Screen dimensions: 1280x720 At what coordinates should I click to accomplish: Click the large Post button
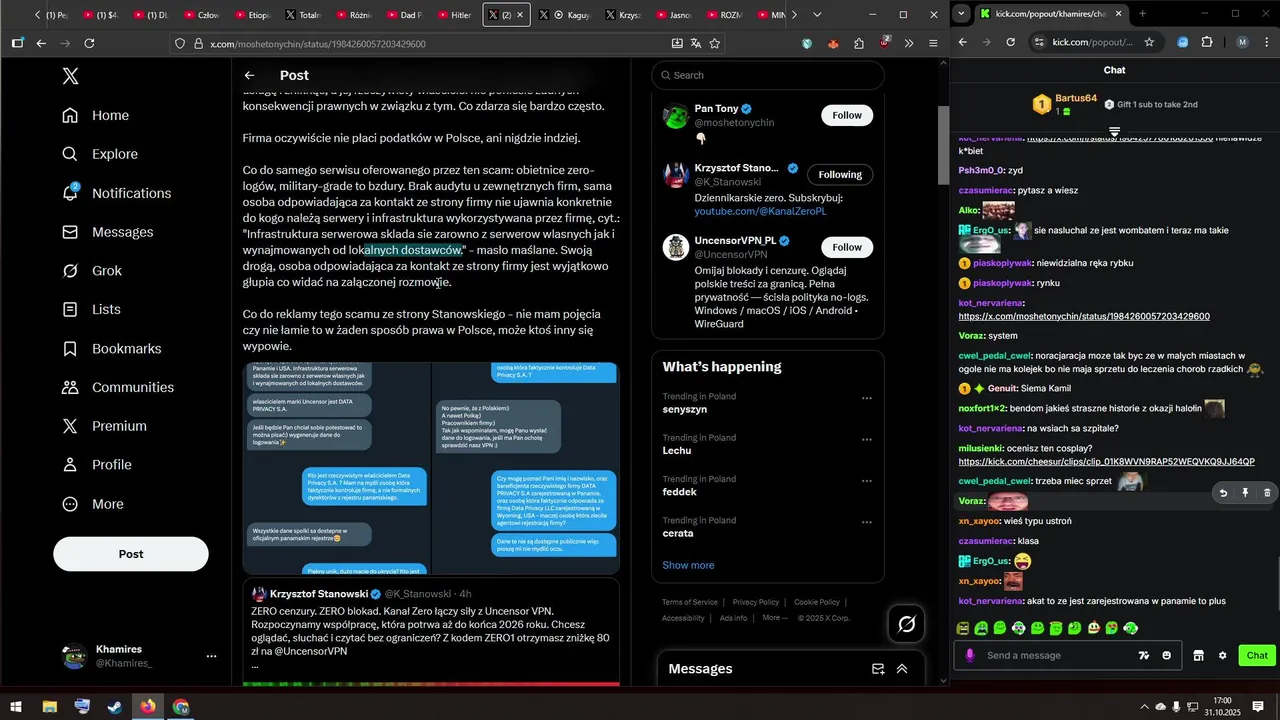coord(131,554)
